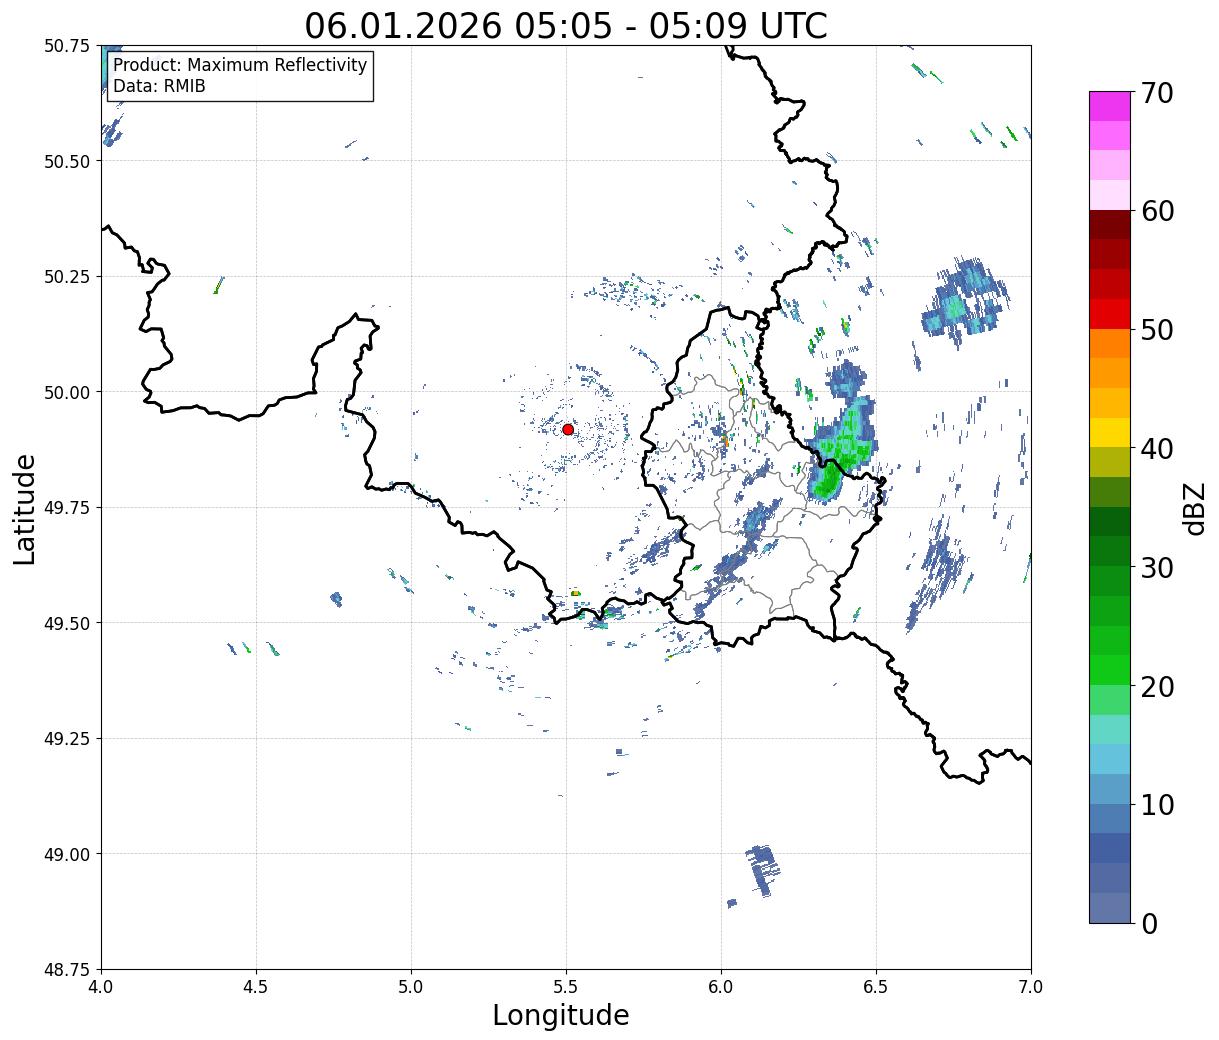The image size is (1219, 1040).
Task: Click the longitude tick label 6.0
Action: pos(721,986)
